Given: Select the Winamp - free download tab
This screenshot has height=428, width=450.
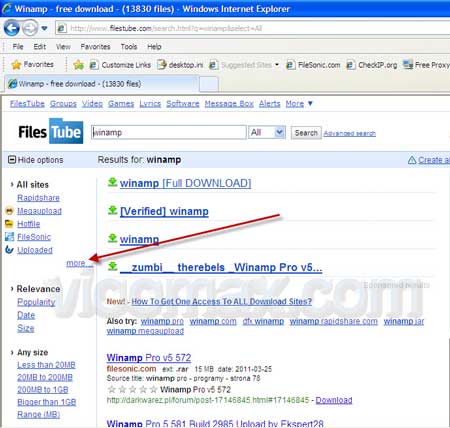Looking at the screenshot, I should pyautogui.click(x=101, y=84).
